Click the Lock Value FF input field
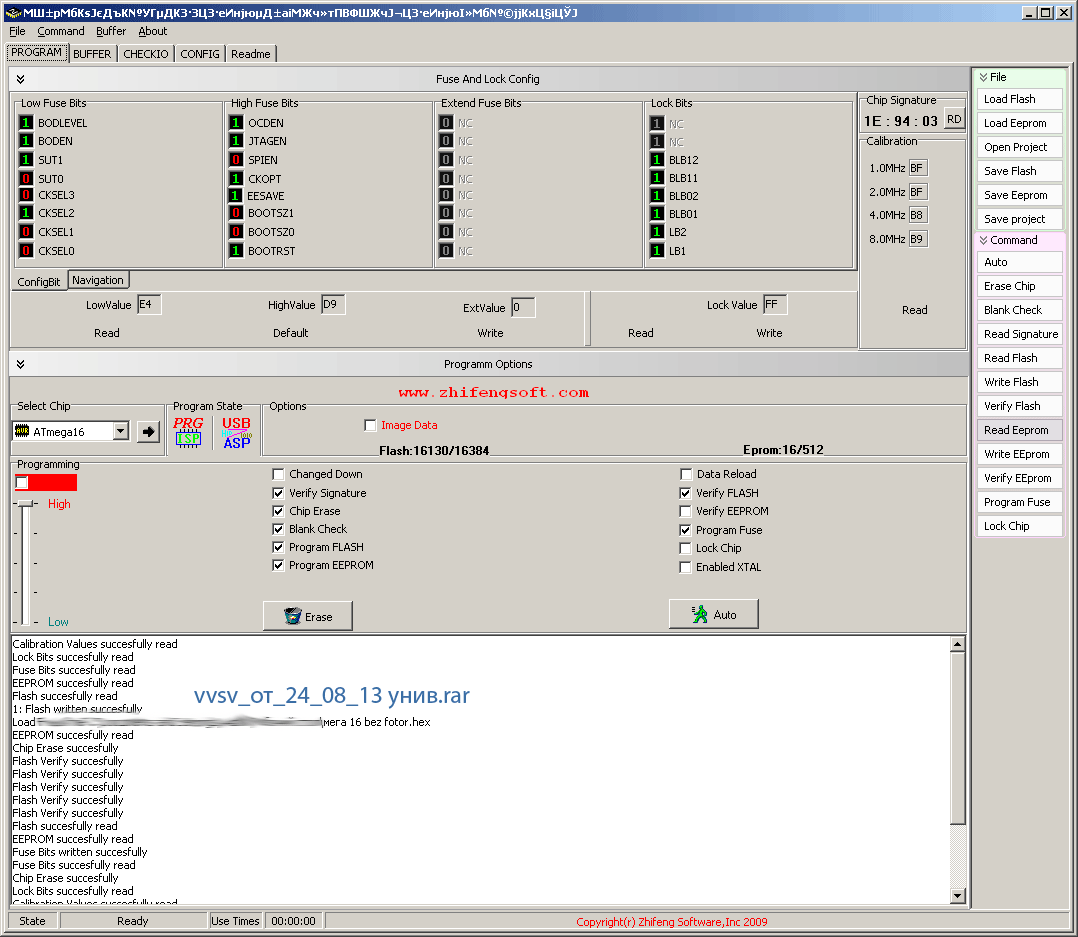Viewport: 1078px width, 937px height. click(776, 305)
